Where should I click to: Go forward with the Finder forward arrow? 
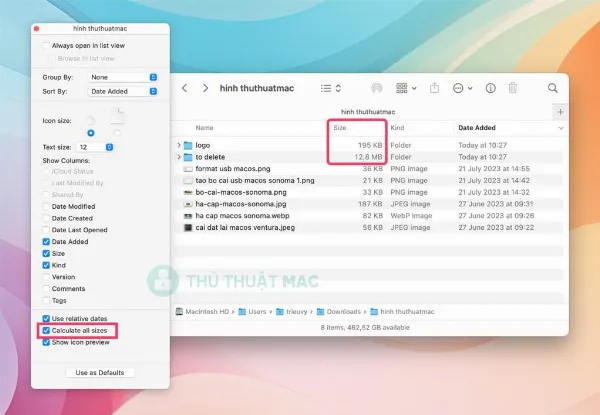click(x=205, y=88)
